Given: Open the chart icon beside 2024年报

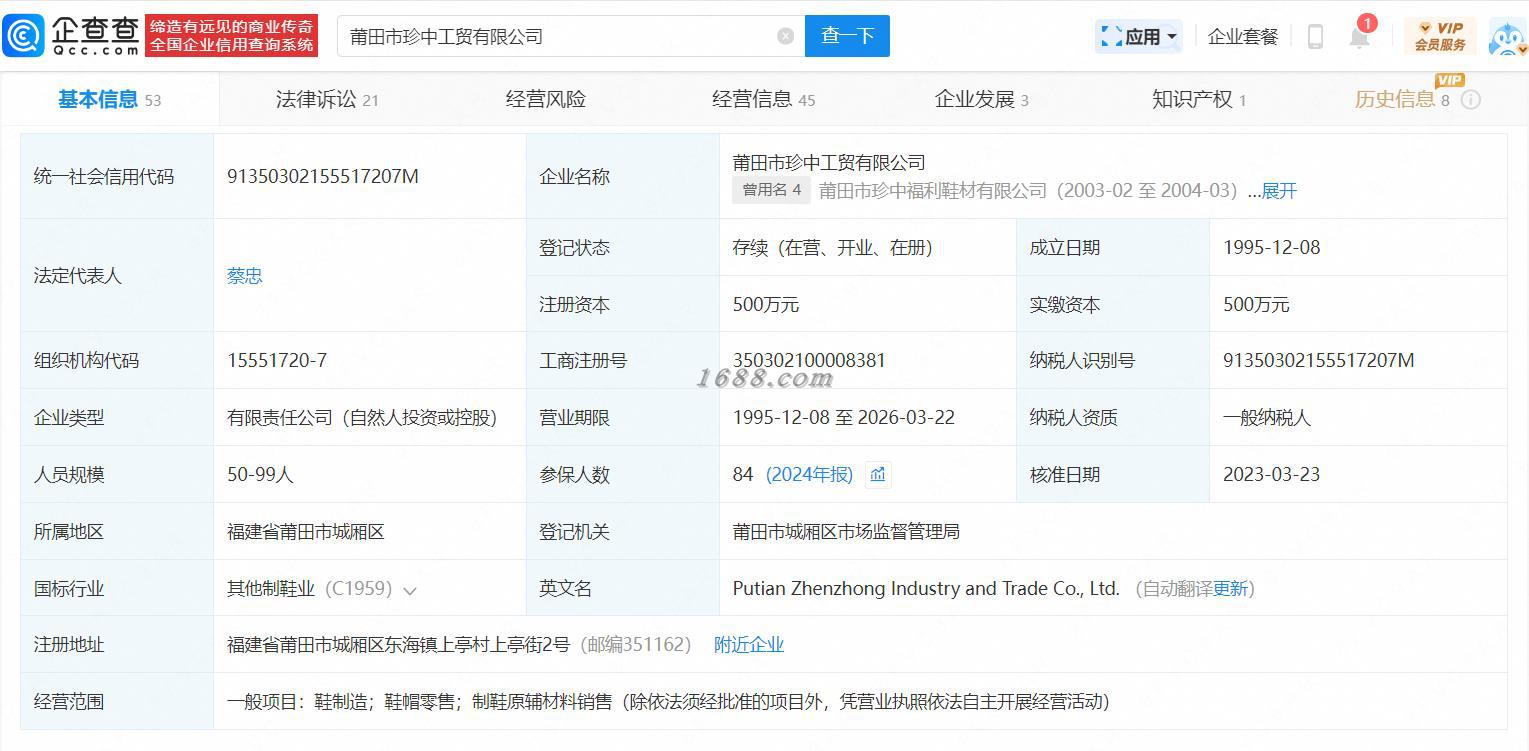Looking at the screenshot, I should point(878,474).
